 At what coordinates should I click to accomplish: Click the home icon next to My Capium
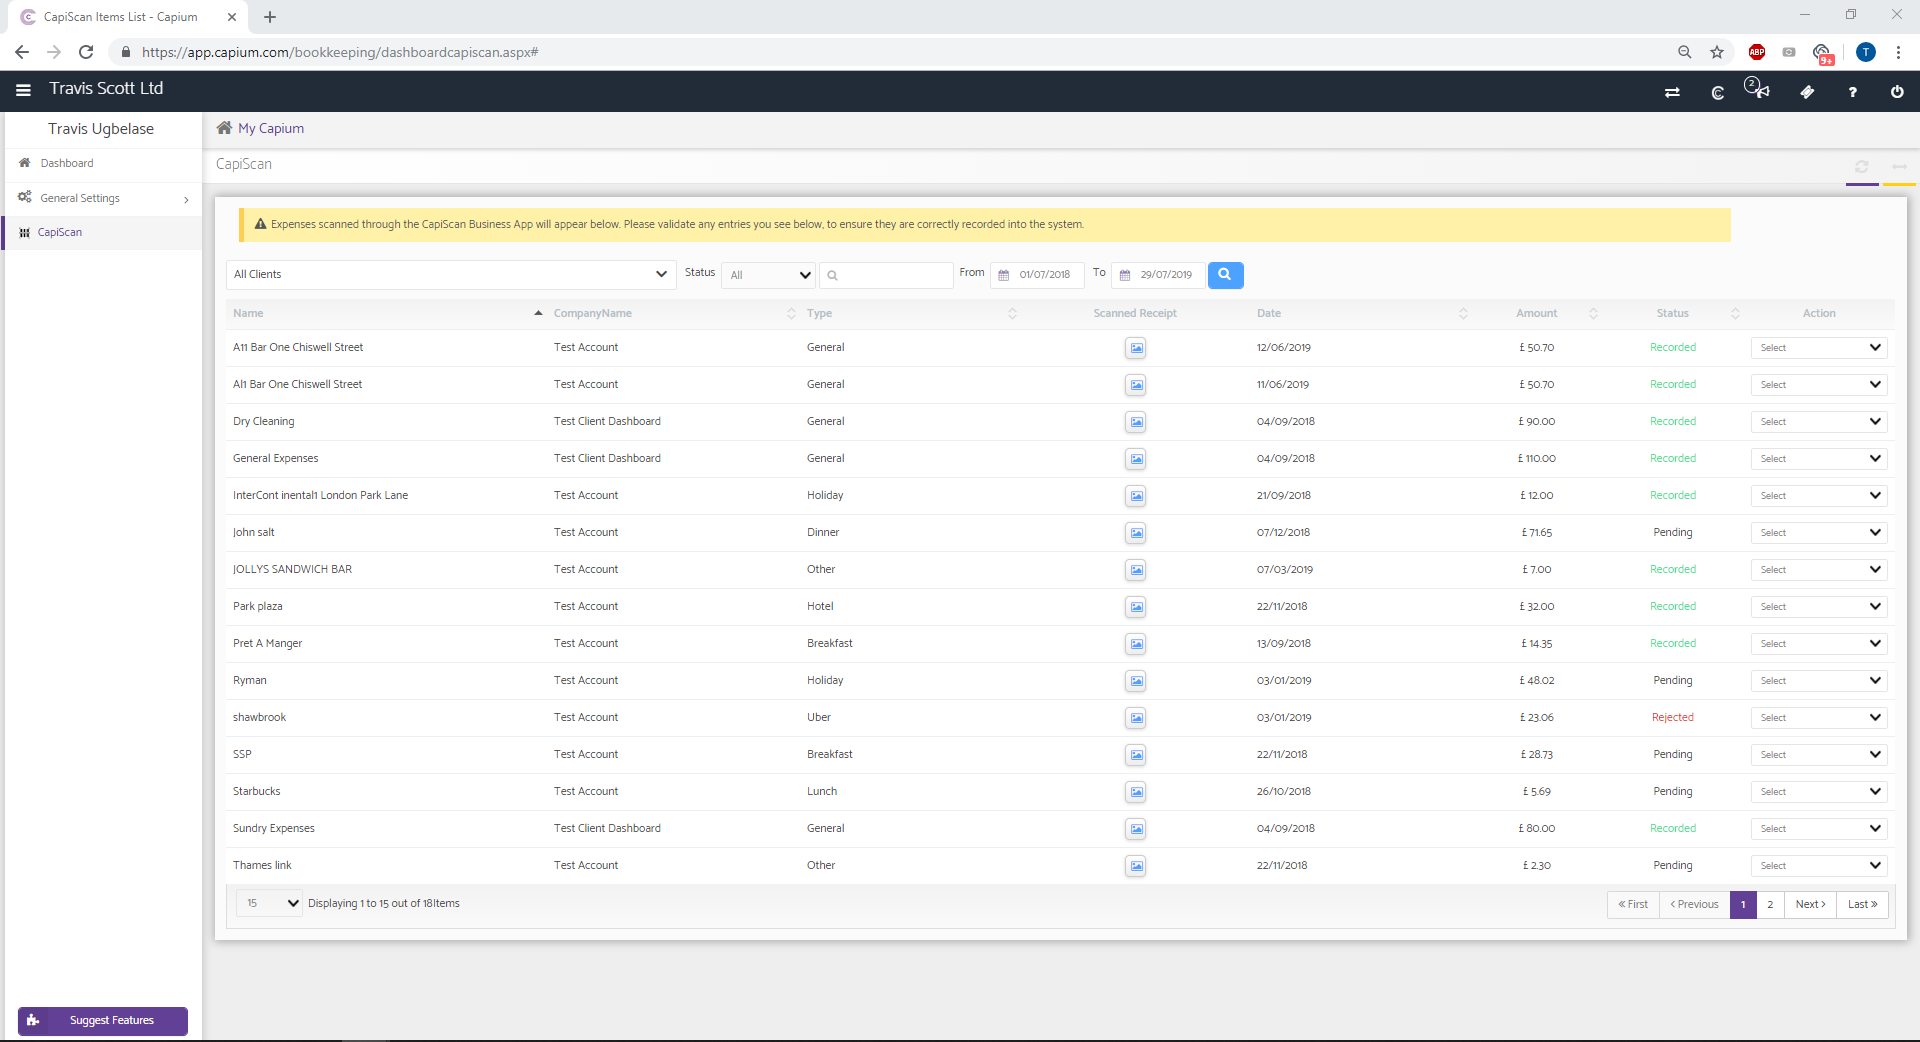(224, 128)
